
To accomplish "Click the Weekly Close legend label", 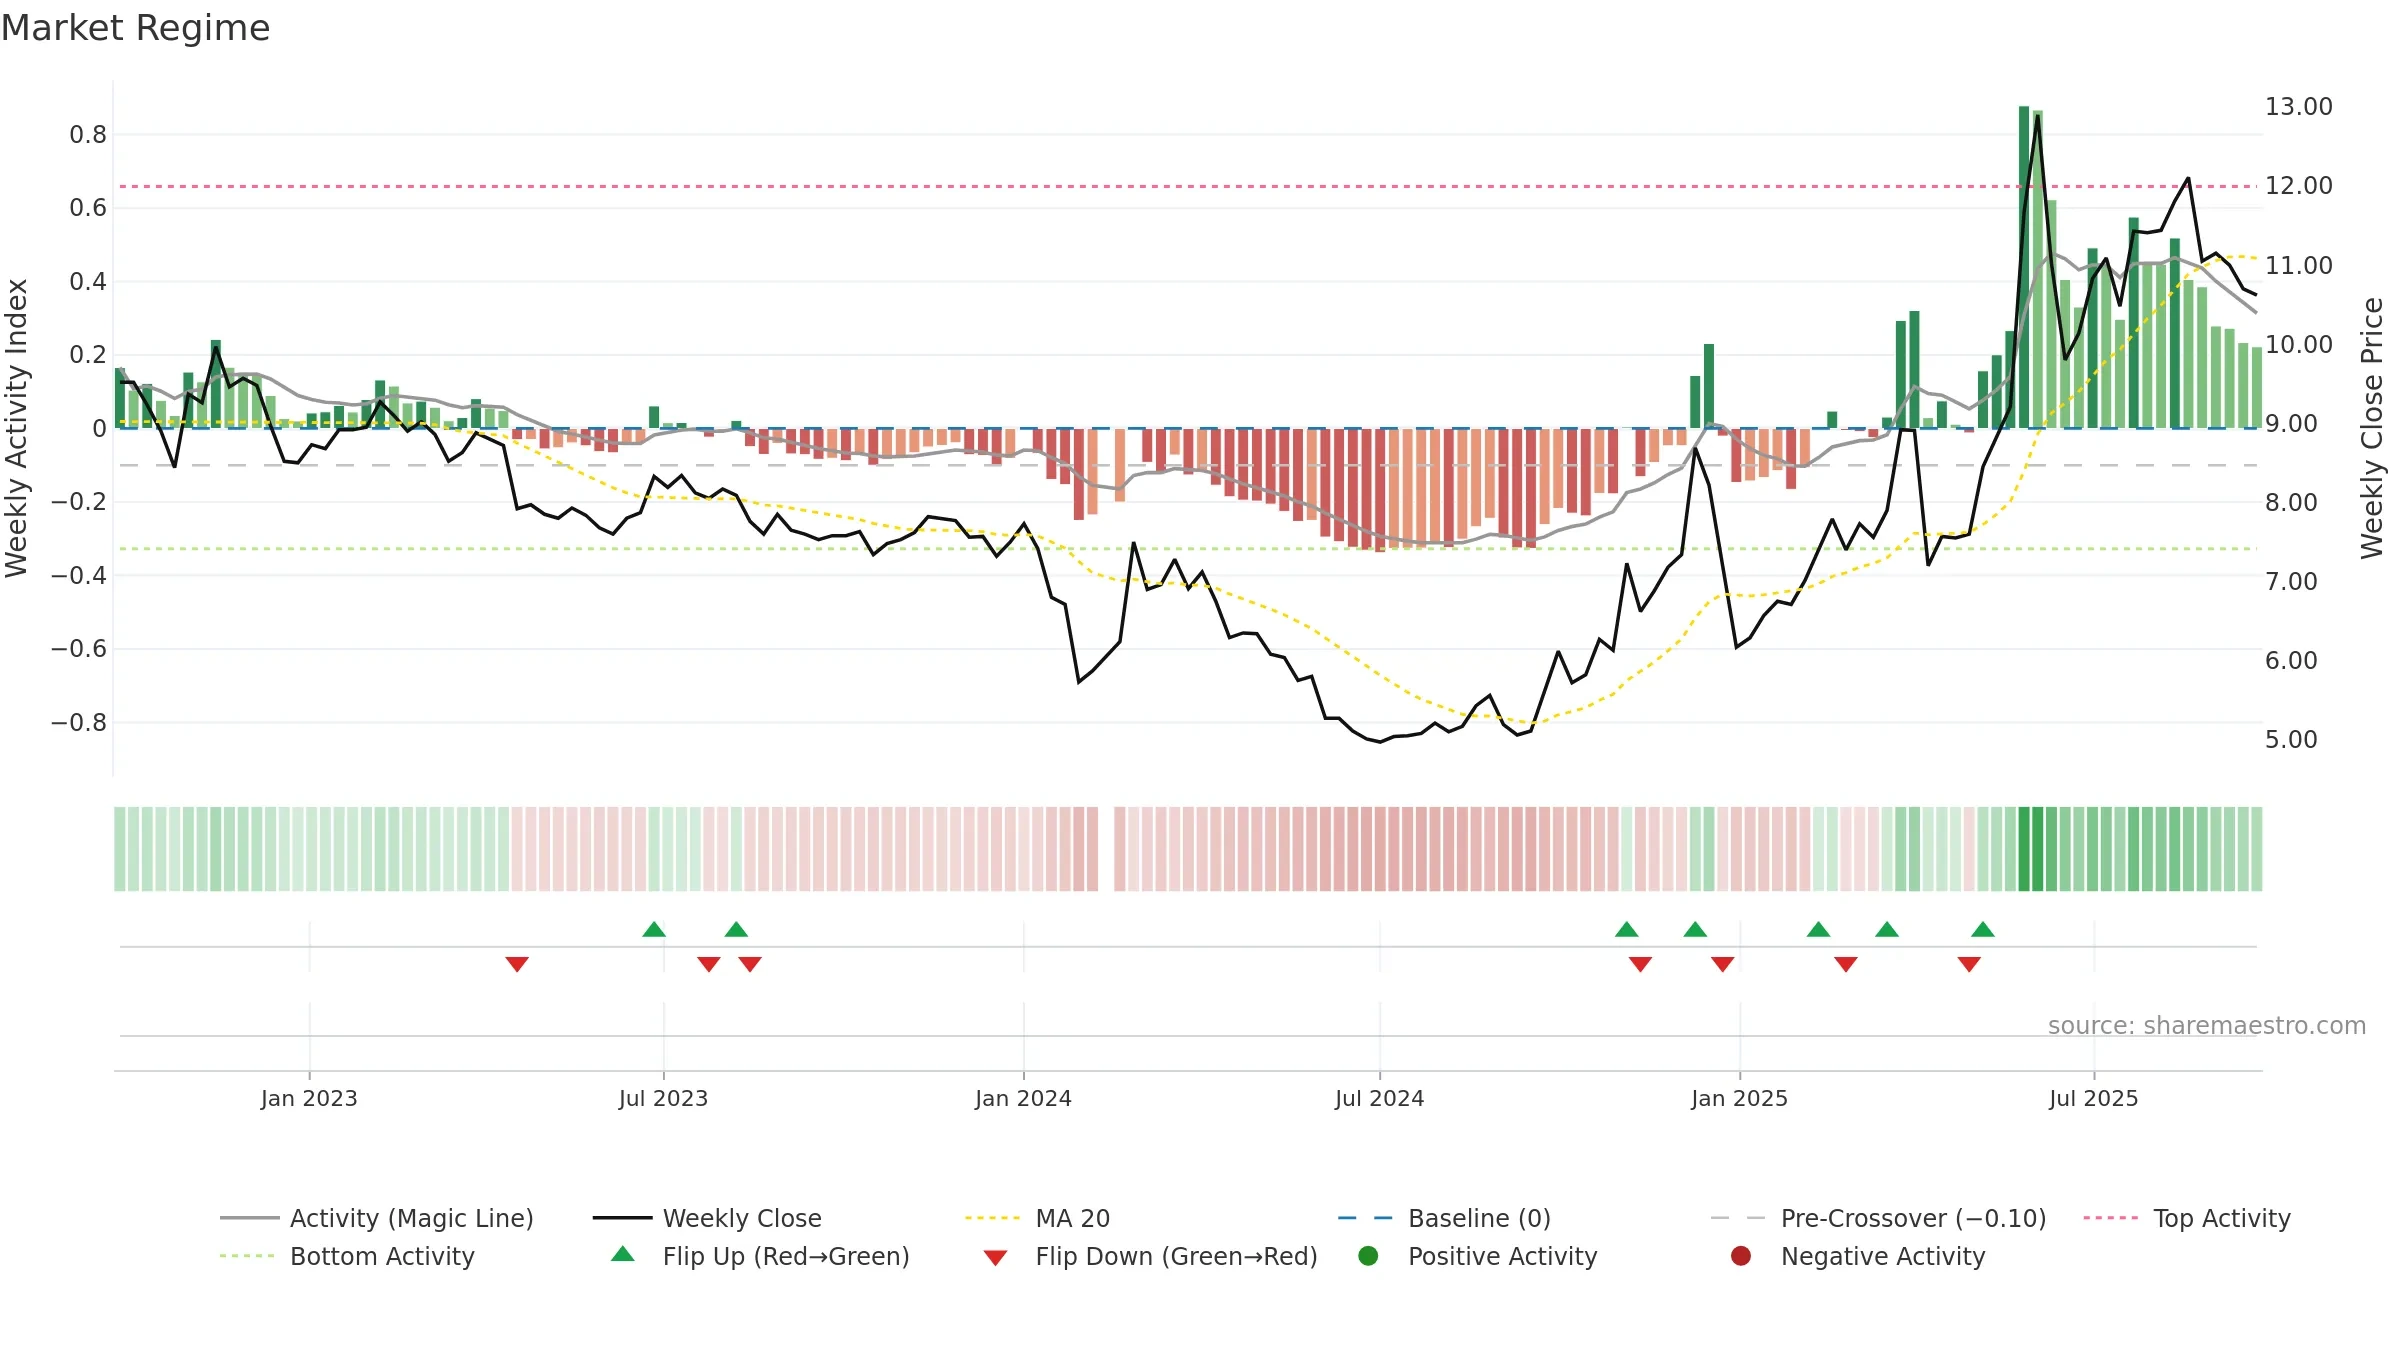I will point(742,1218).
